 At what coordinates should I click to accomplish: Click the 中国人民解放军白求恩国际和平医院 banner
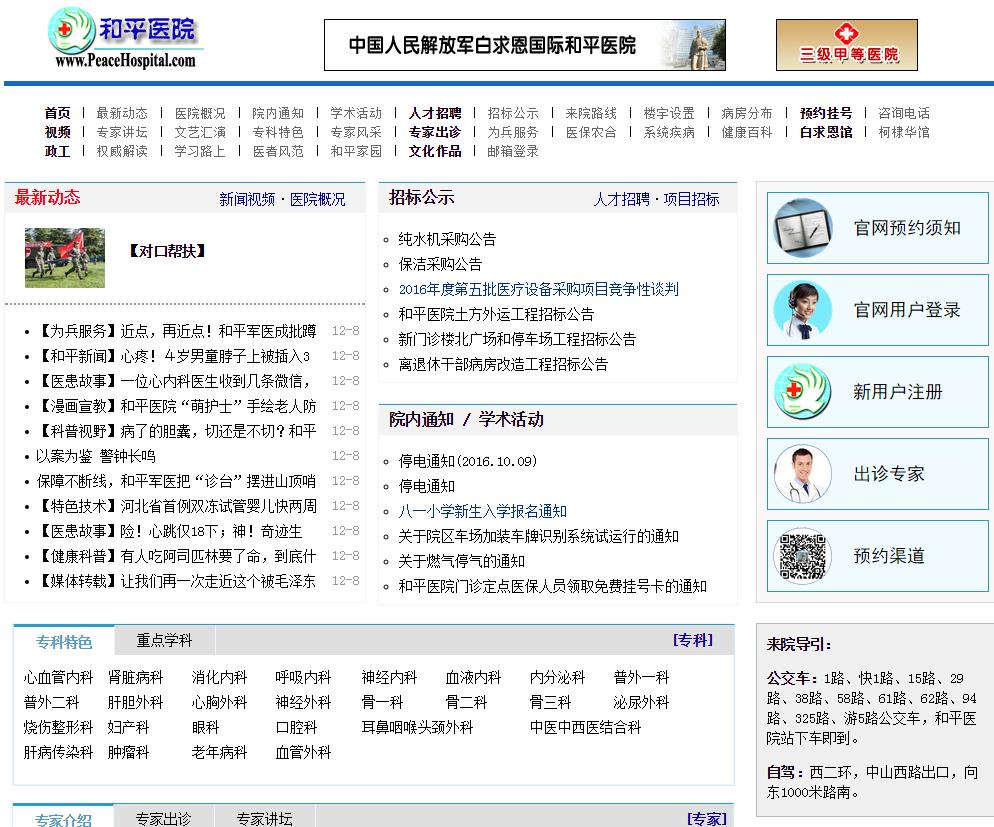point(524,45)
